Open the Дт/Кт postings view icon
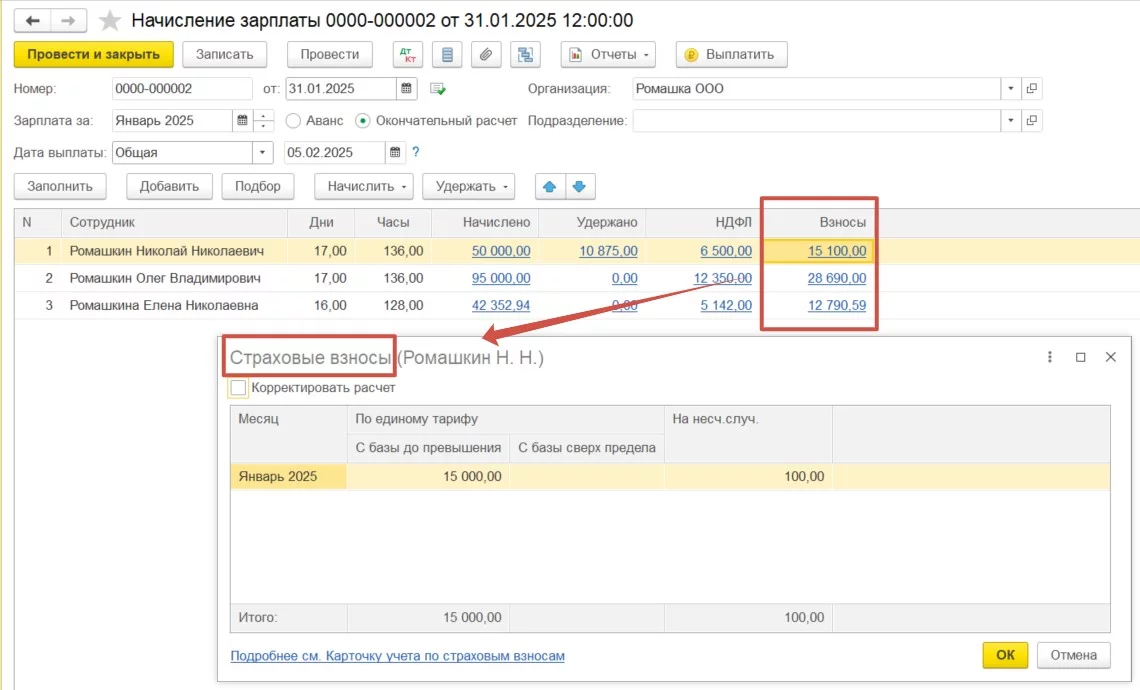Image resolution: width=1140 pixels, height=690 pixels. [x=407, y=54]
